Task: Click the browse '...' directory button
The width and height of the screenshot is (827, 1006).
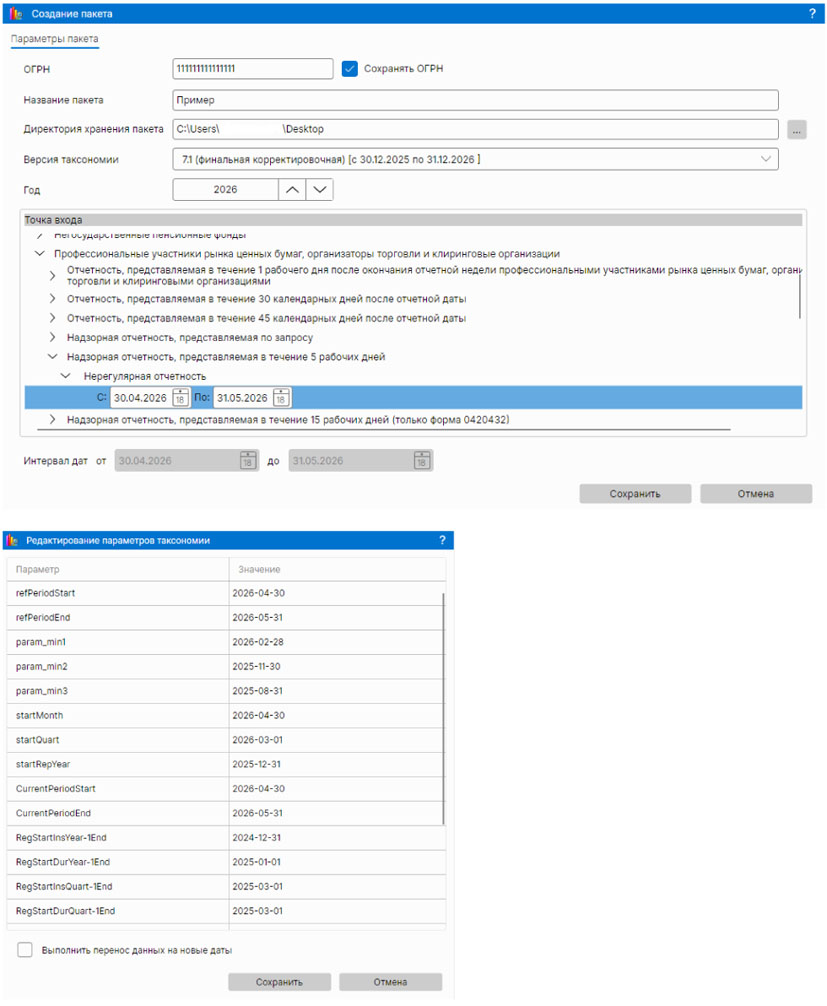Action: 797,129
